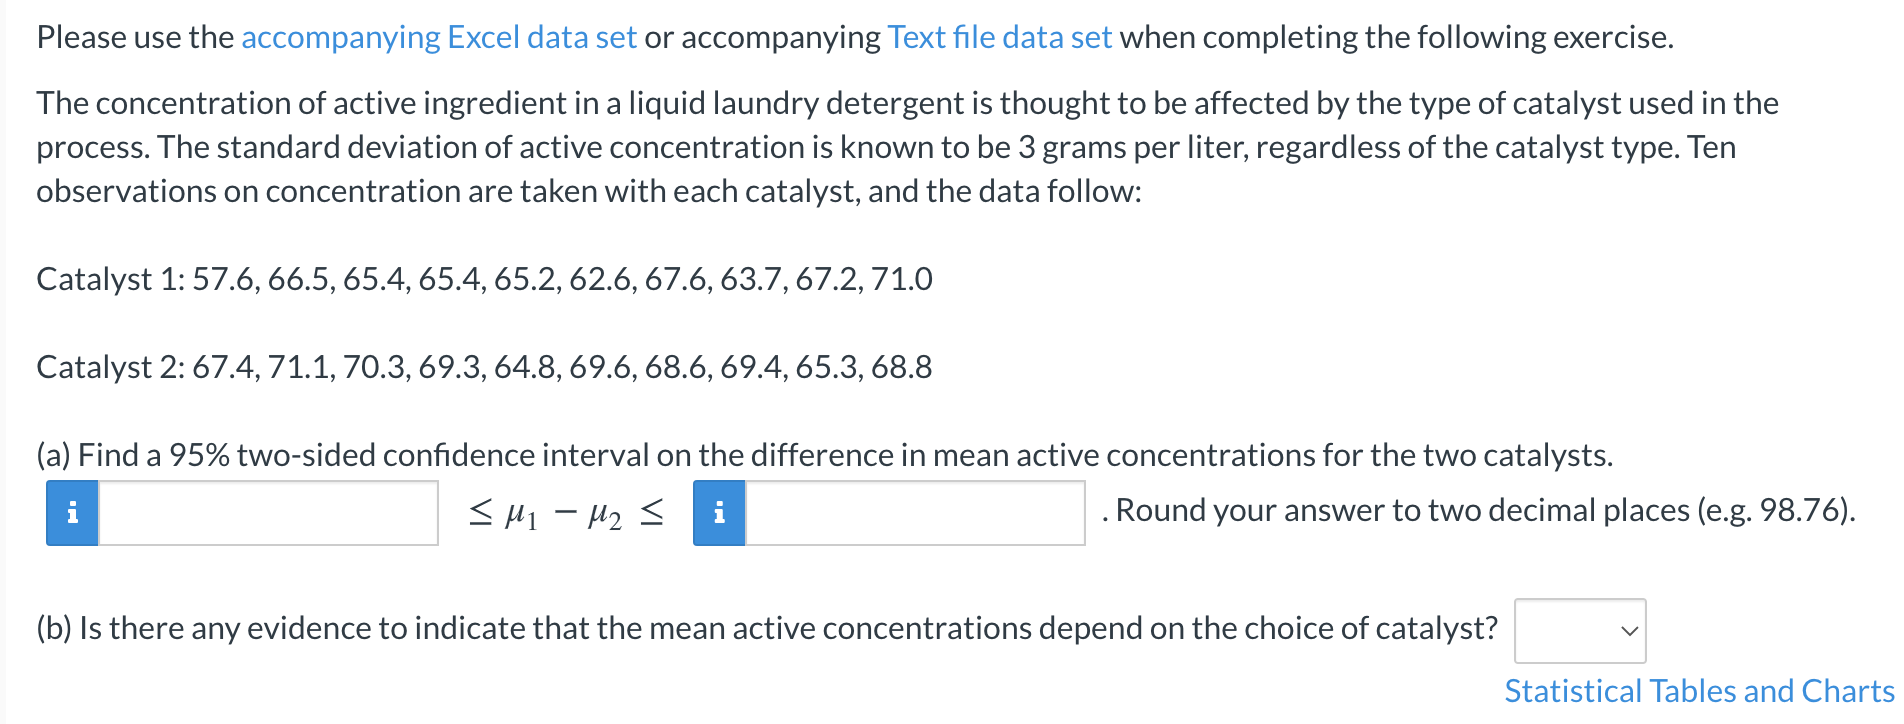The height and width of the screenshot is (724, 1904).
Task: Open the Text file data set
Action: 996,37
